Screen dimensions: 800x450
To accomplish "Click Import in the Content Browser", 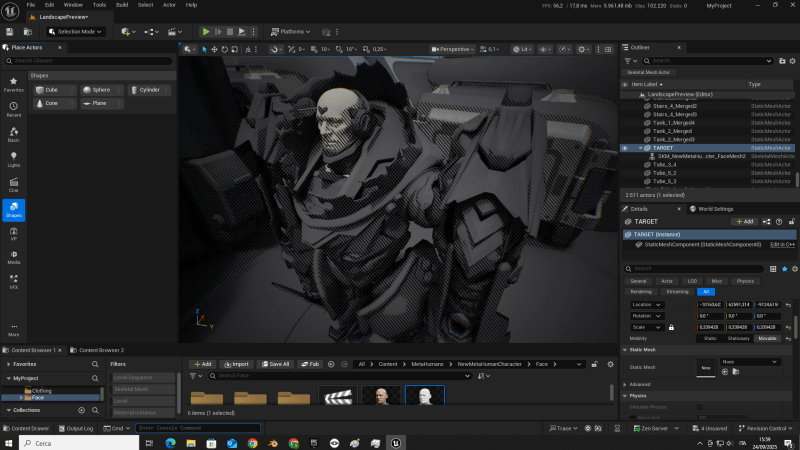I will click(236, 364).
